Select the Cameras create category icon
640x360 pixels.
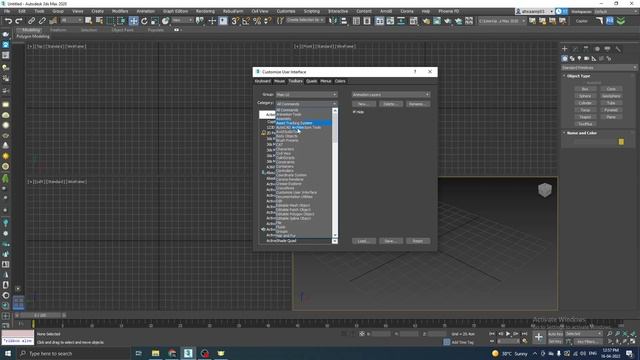click(587, 59)
